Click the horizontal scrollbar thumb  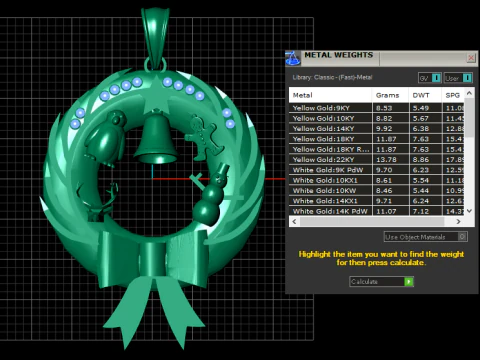pos(372,221)
